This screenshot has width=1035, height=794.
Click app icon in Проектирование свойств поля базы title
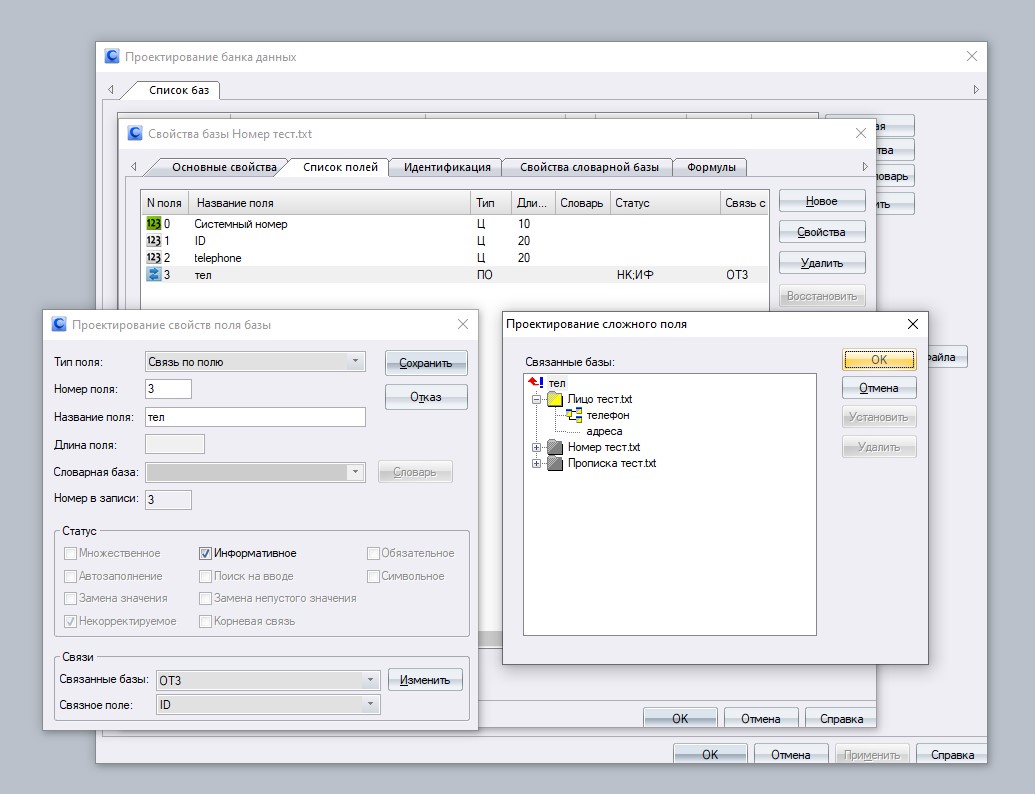point(59,324)
